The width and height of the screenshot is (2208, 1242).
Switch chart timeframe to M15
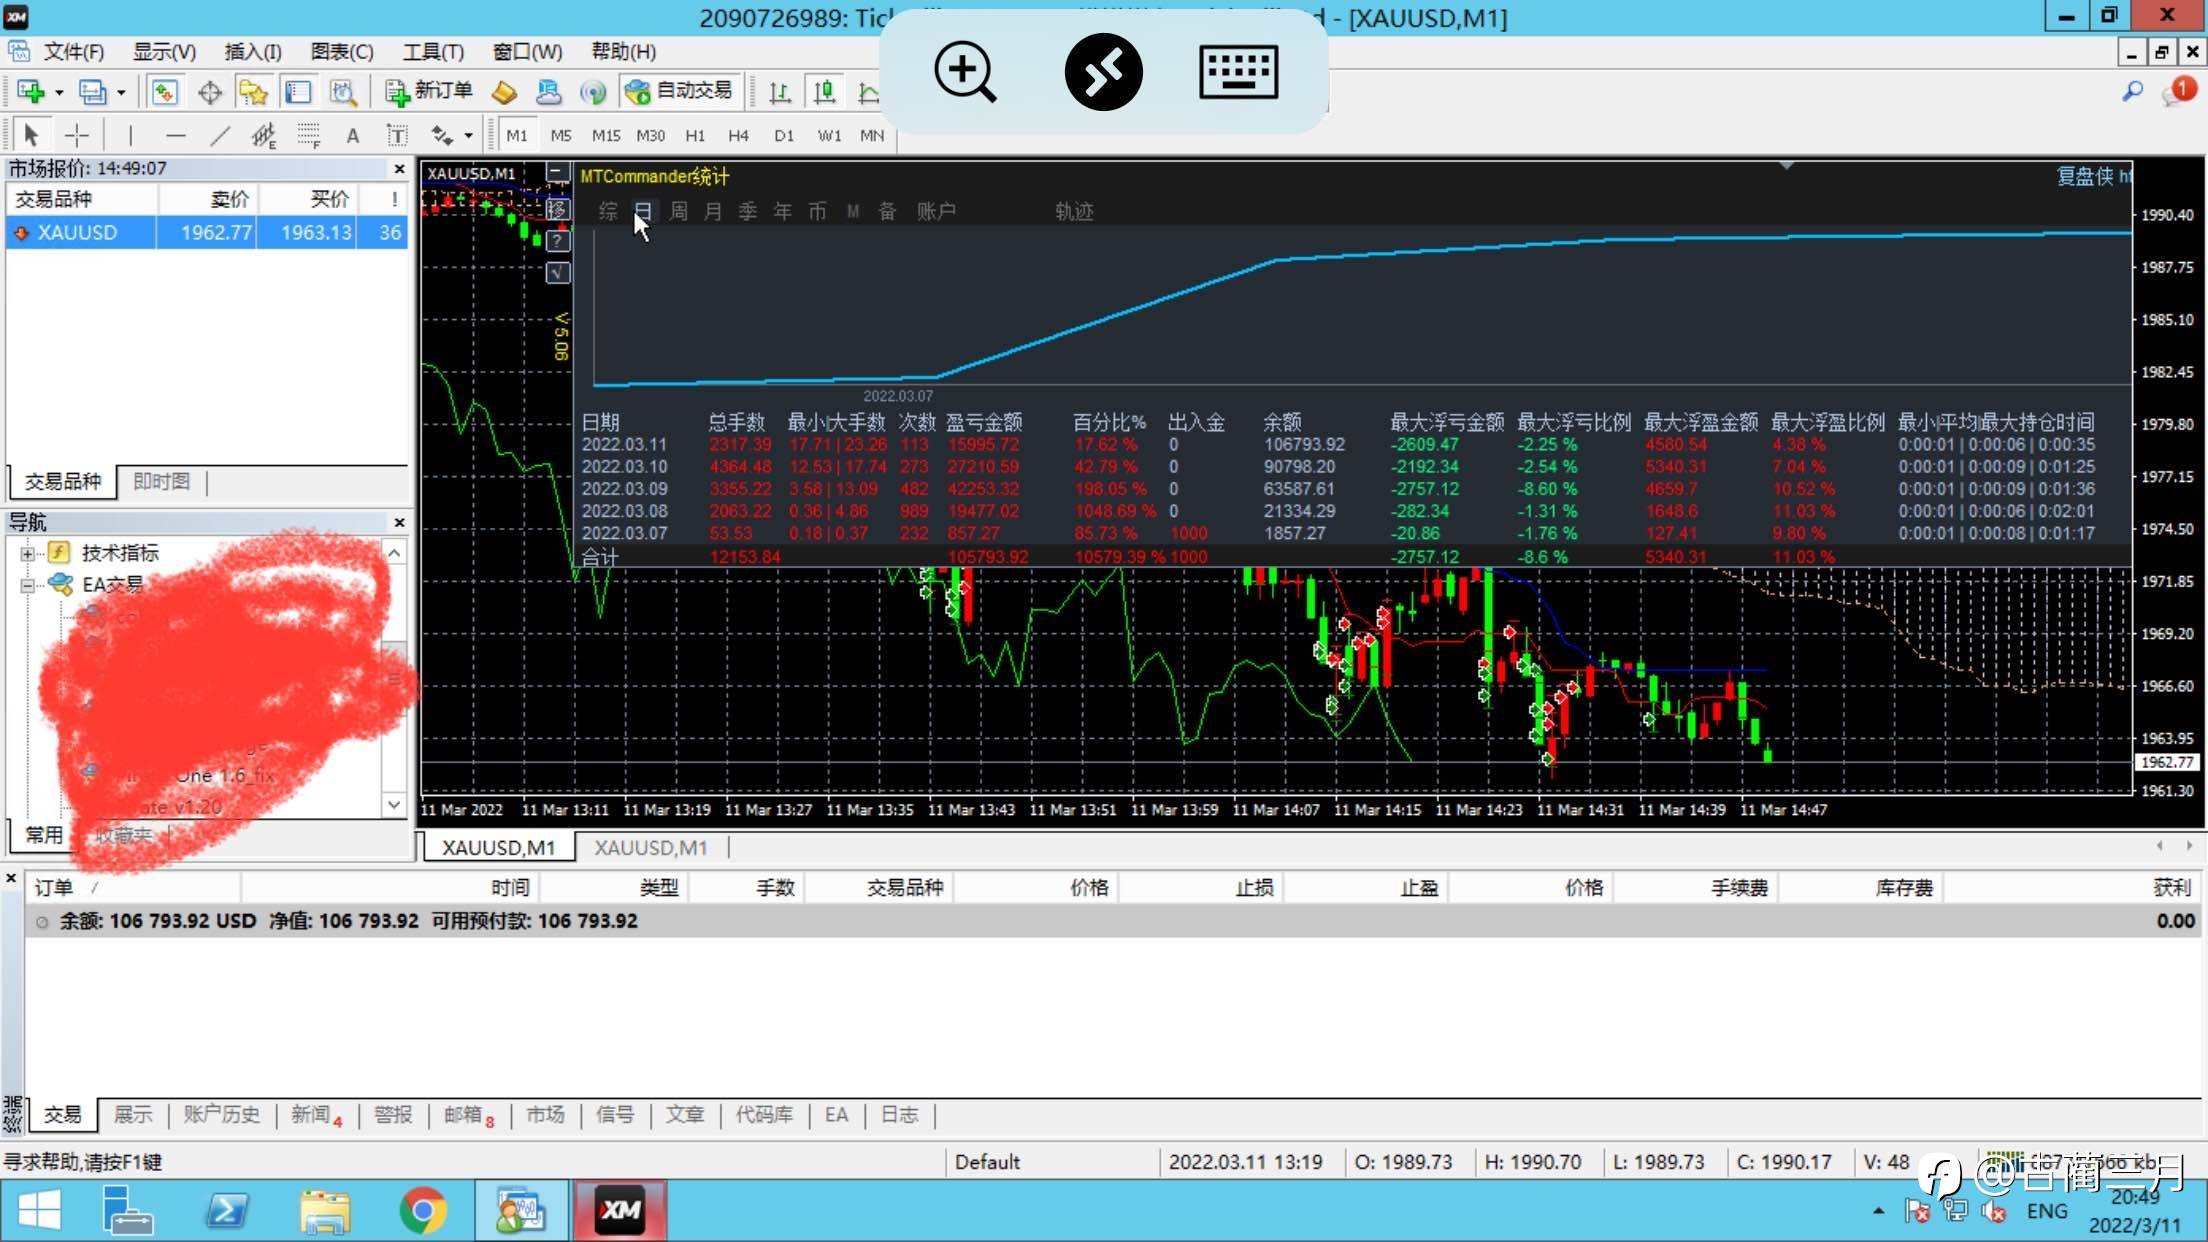[605, 135]
